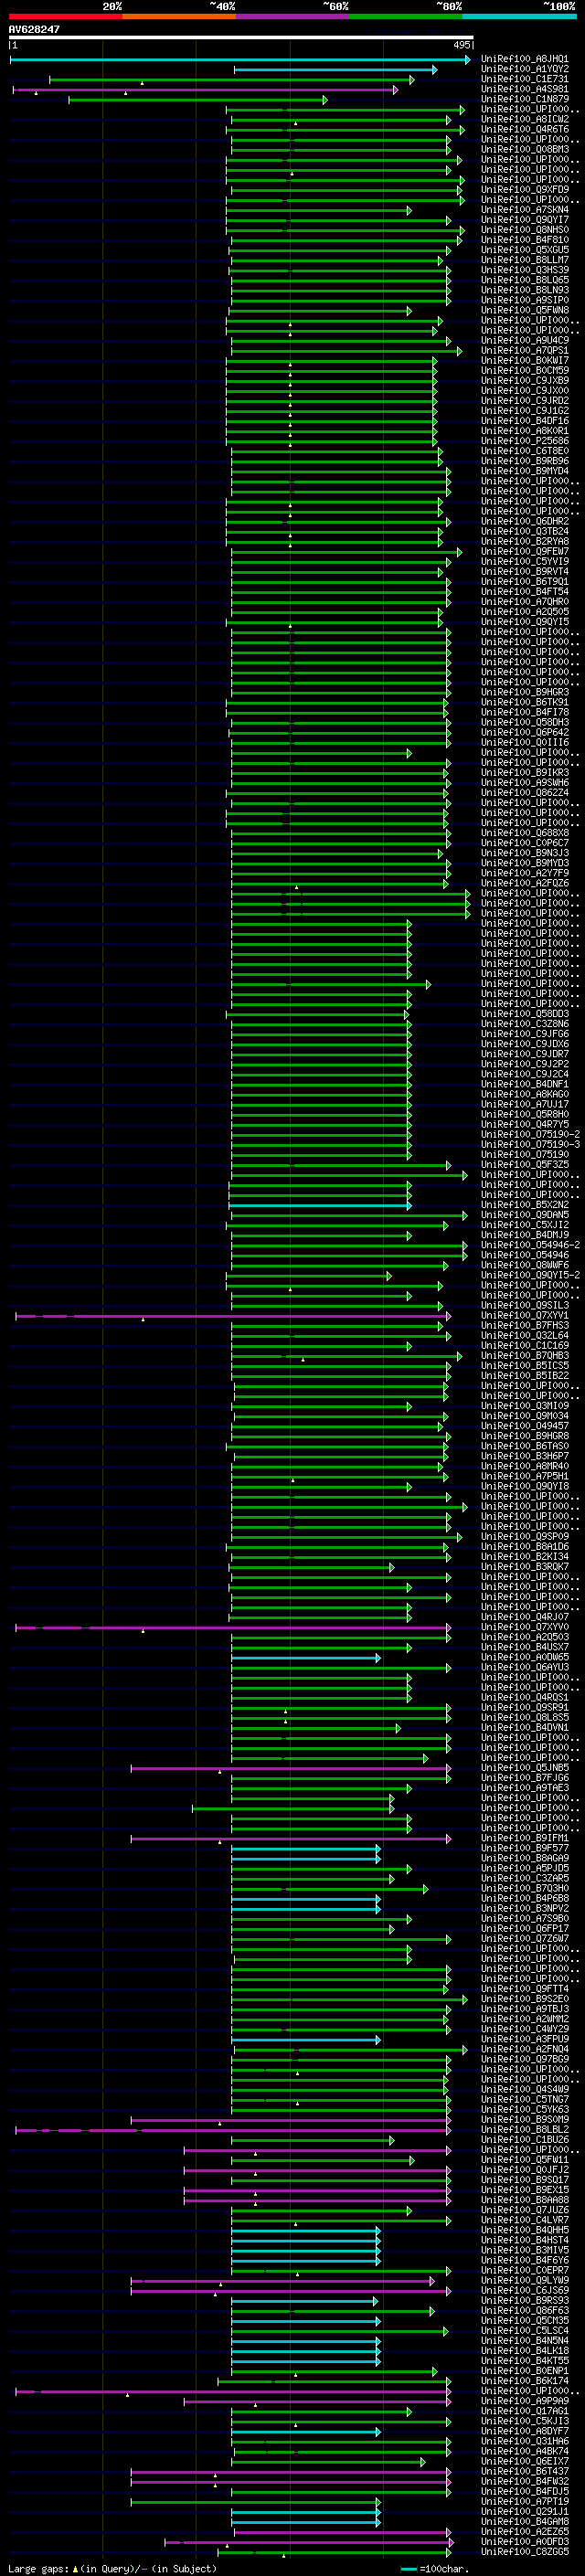
Task: Click hit label UniRef100_B4DMJ9
Action: click(x=525, y=1235)
